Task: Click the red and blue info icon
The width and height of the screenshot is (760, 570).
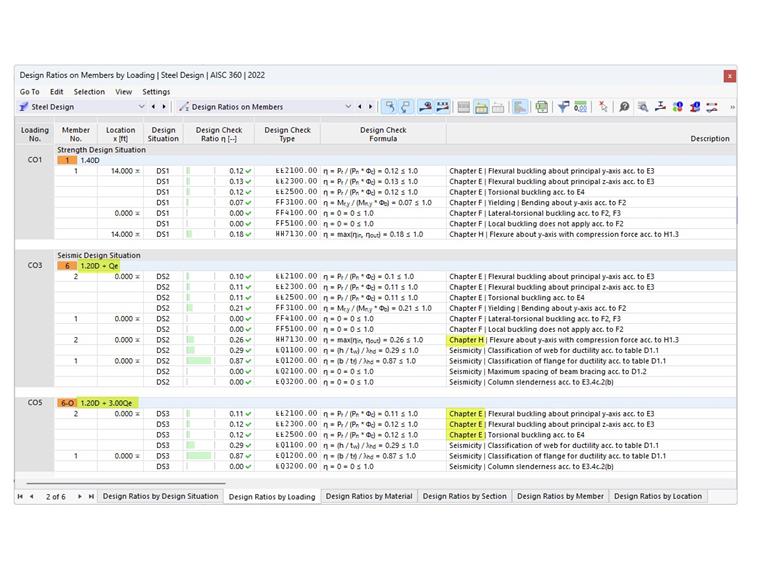Action: (695, 107)
